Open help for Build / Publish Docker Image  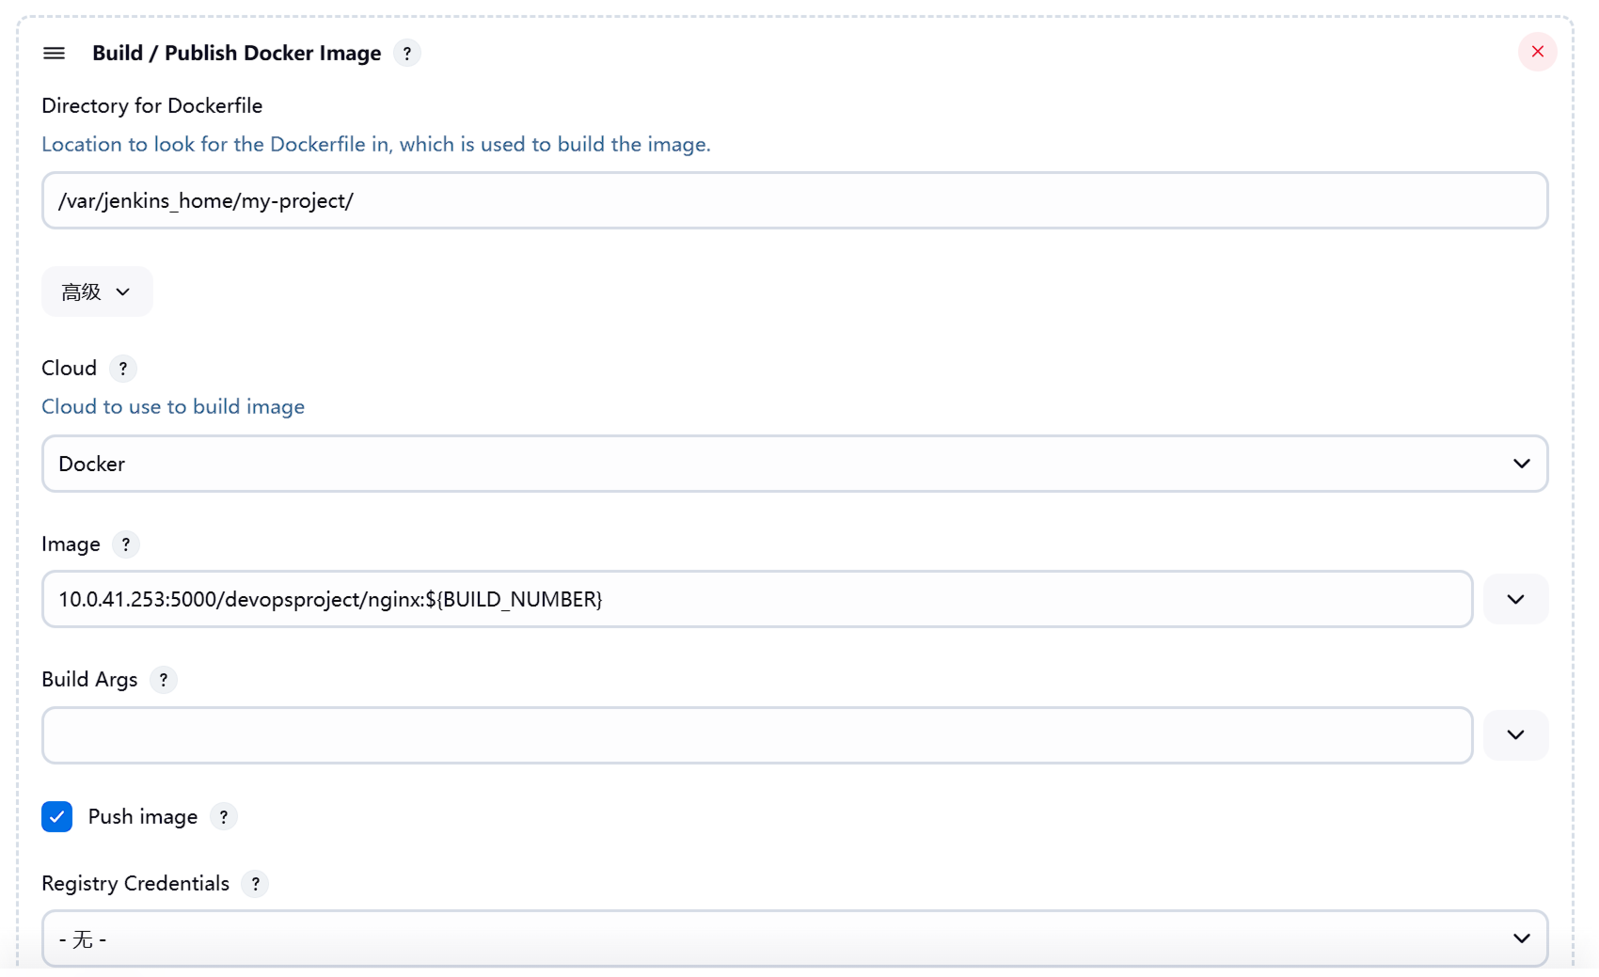pos(407,53)
